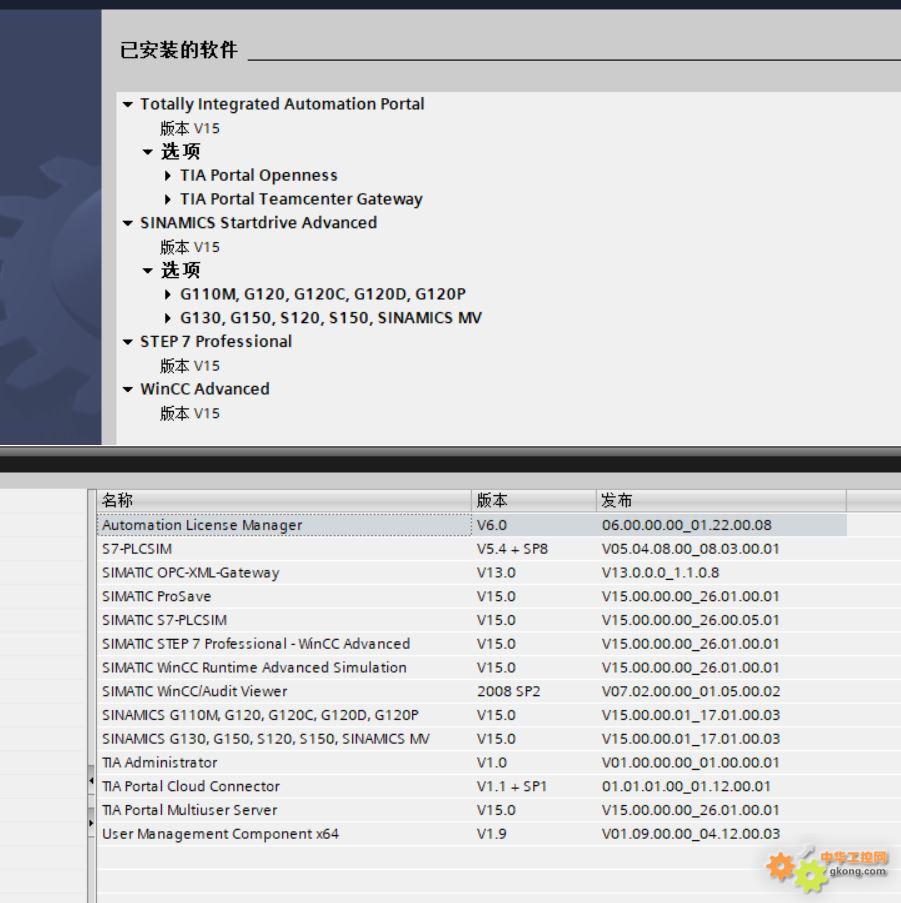Click the Totally Integrated Automation Portal label
Image resolution: width=901 pixels, height=903 pixels.
[282, 104]
